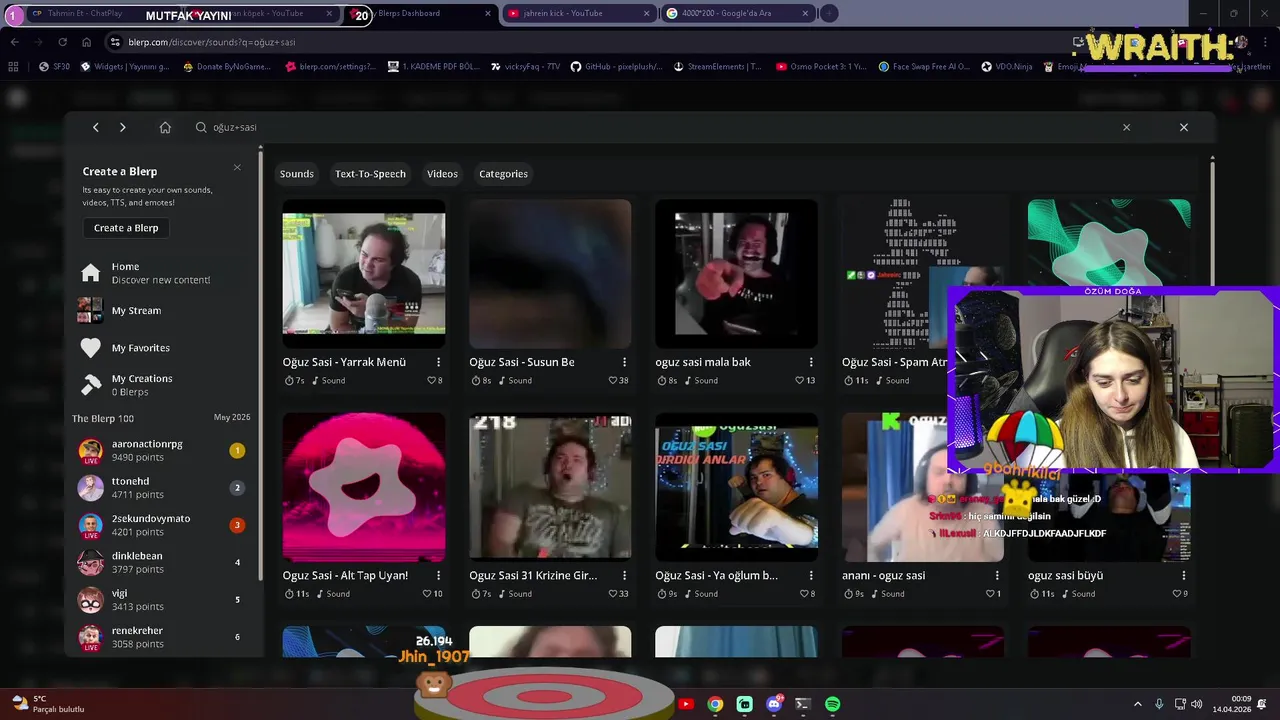The height and width of the screenshot is (720, 1280).
Task: Open the VDO.Ninja bookmark
Action: [x=1006, y=67]
